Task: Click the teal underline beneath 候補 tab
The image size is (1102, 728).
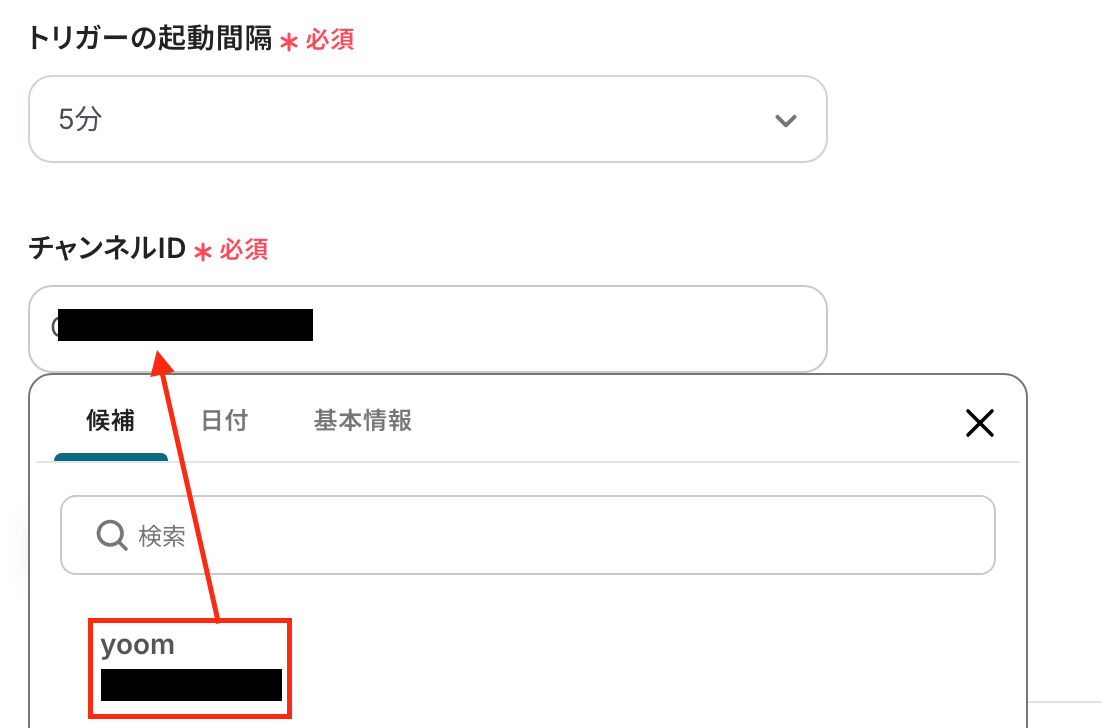Action: click(111, 457)
